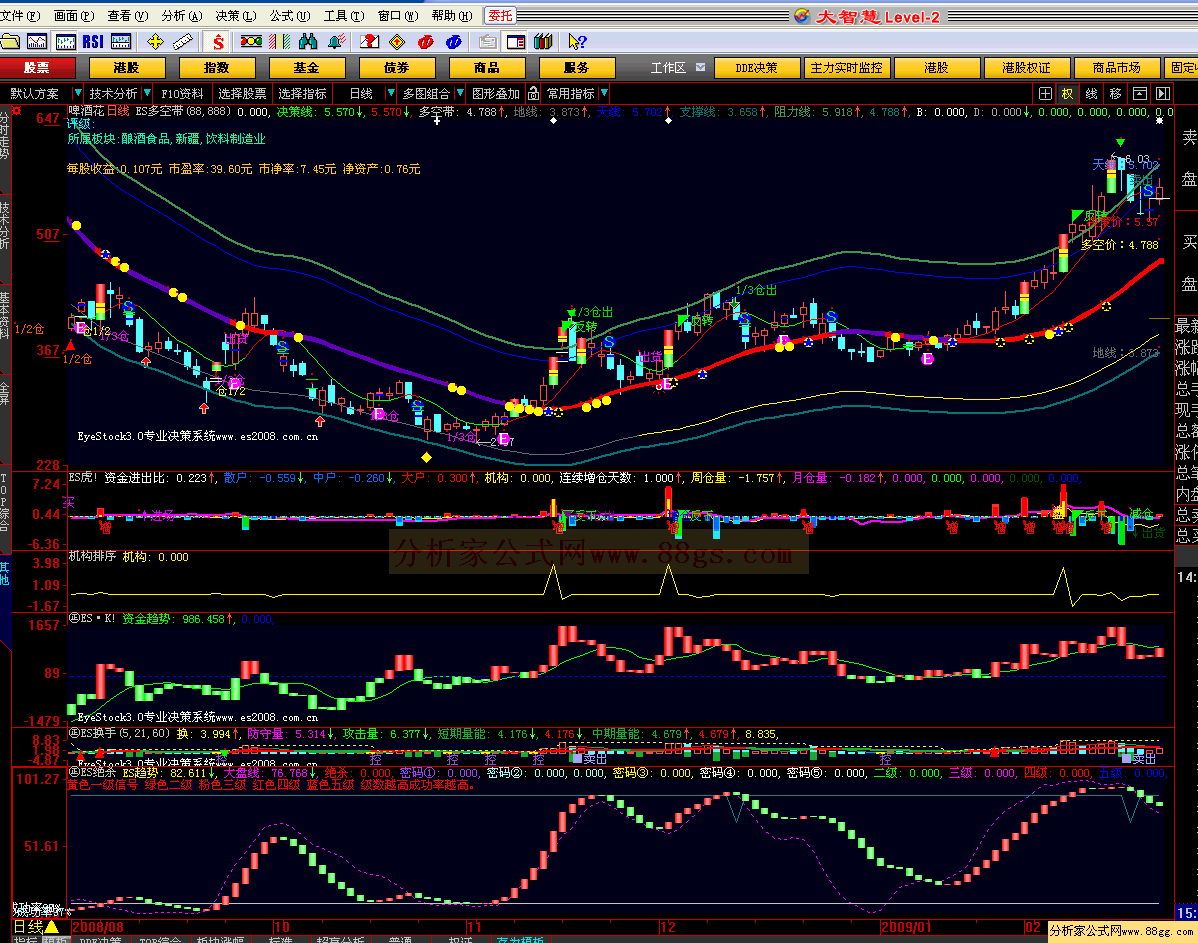
Task: Click the 选择股票 button
Action: (x=241, y=93)
